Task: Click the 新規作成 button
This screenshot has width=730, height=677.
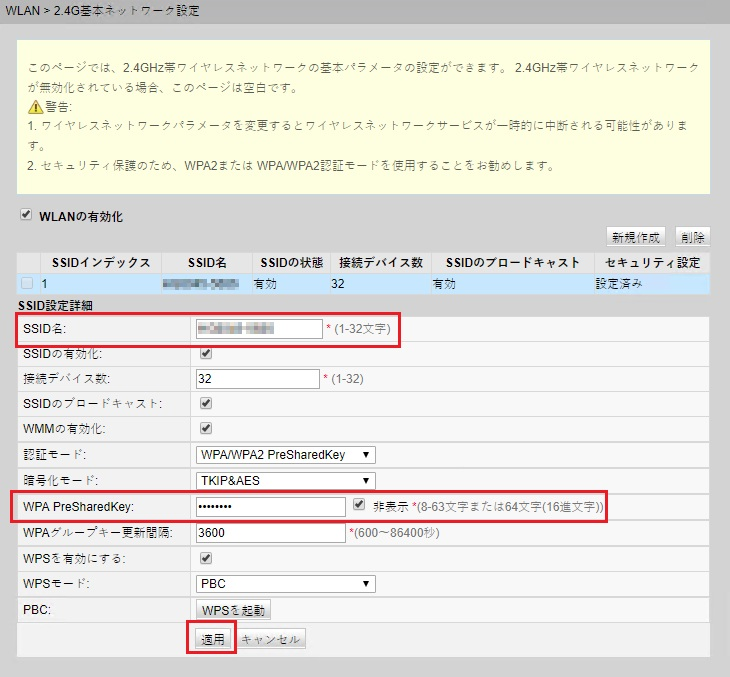Action: [x=636, y=237]
